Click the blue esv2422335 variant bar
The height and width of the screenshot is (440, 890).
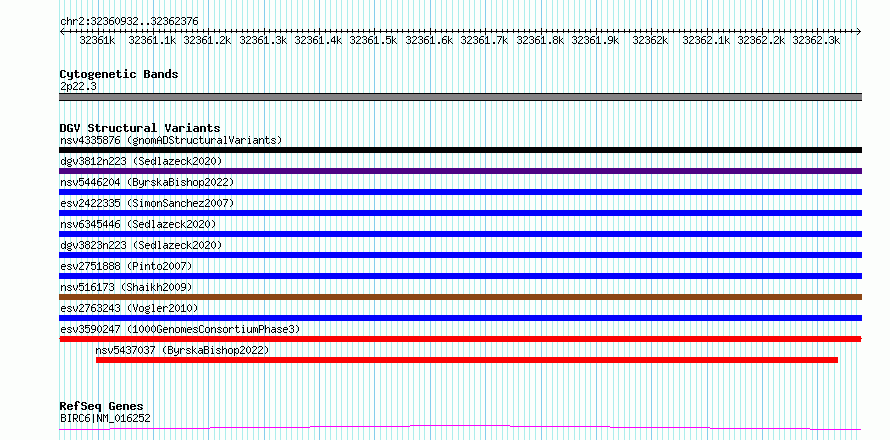coord(460,213)
